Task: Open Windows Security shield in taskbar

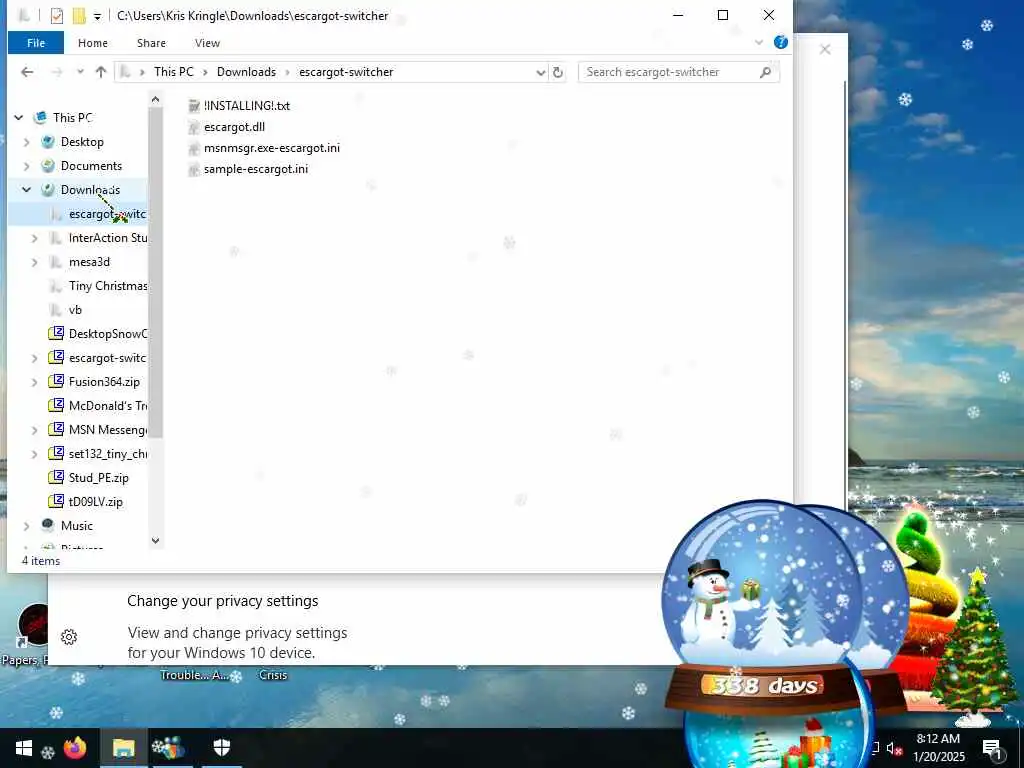Action: point(222,748)
